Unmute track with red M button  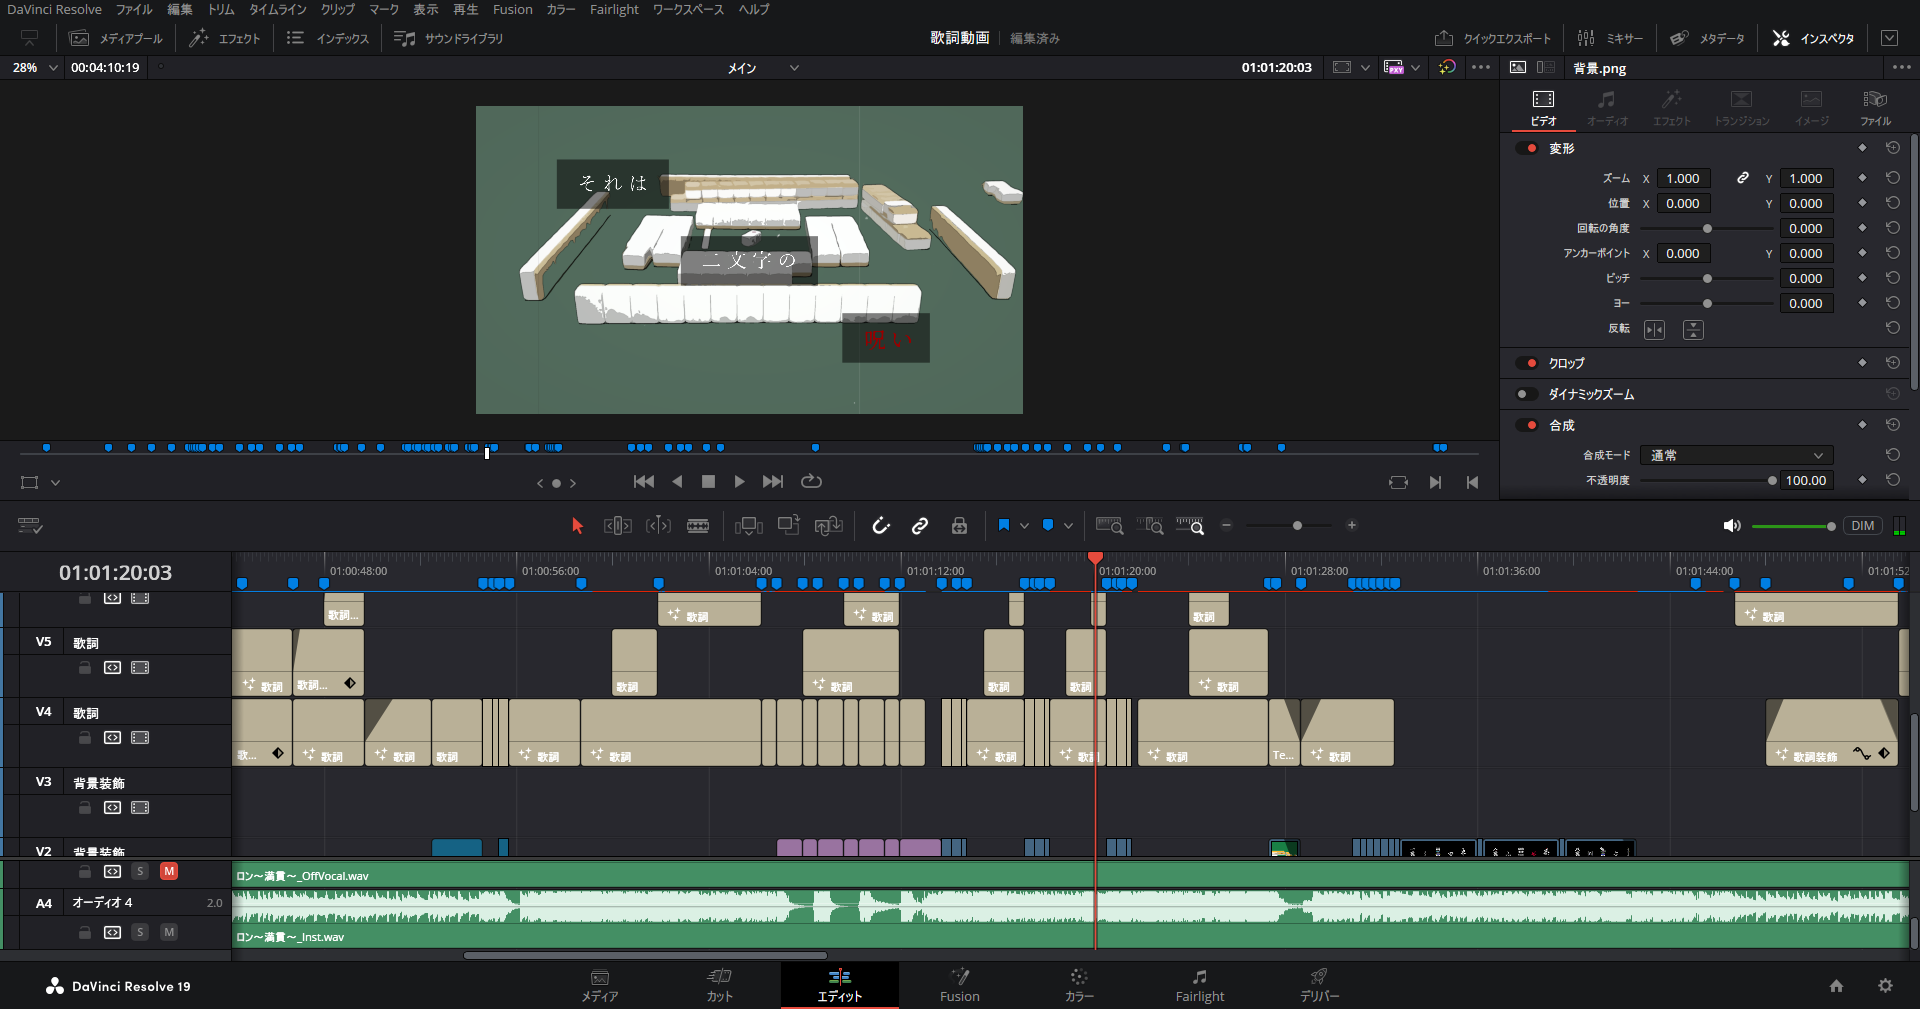point(169,871)
